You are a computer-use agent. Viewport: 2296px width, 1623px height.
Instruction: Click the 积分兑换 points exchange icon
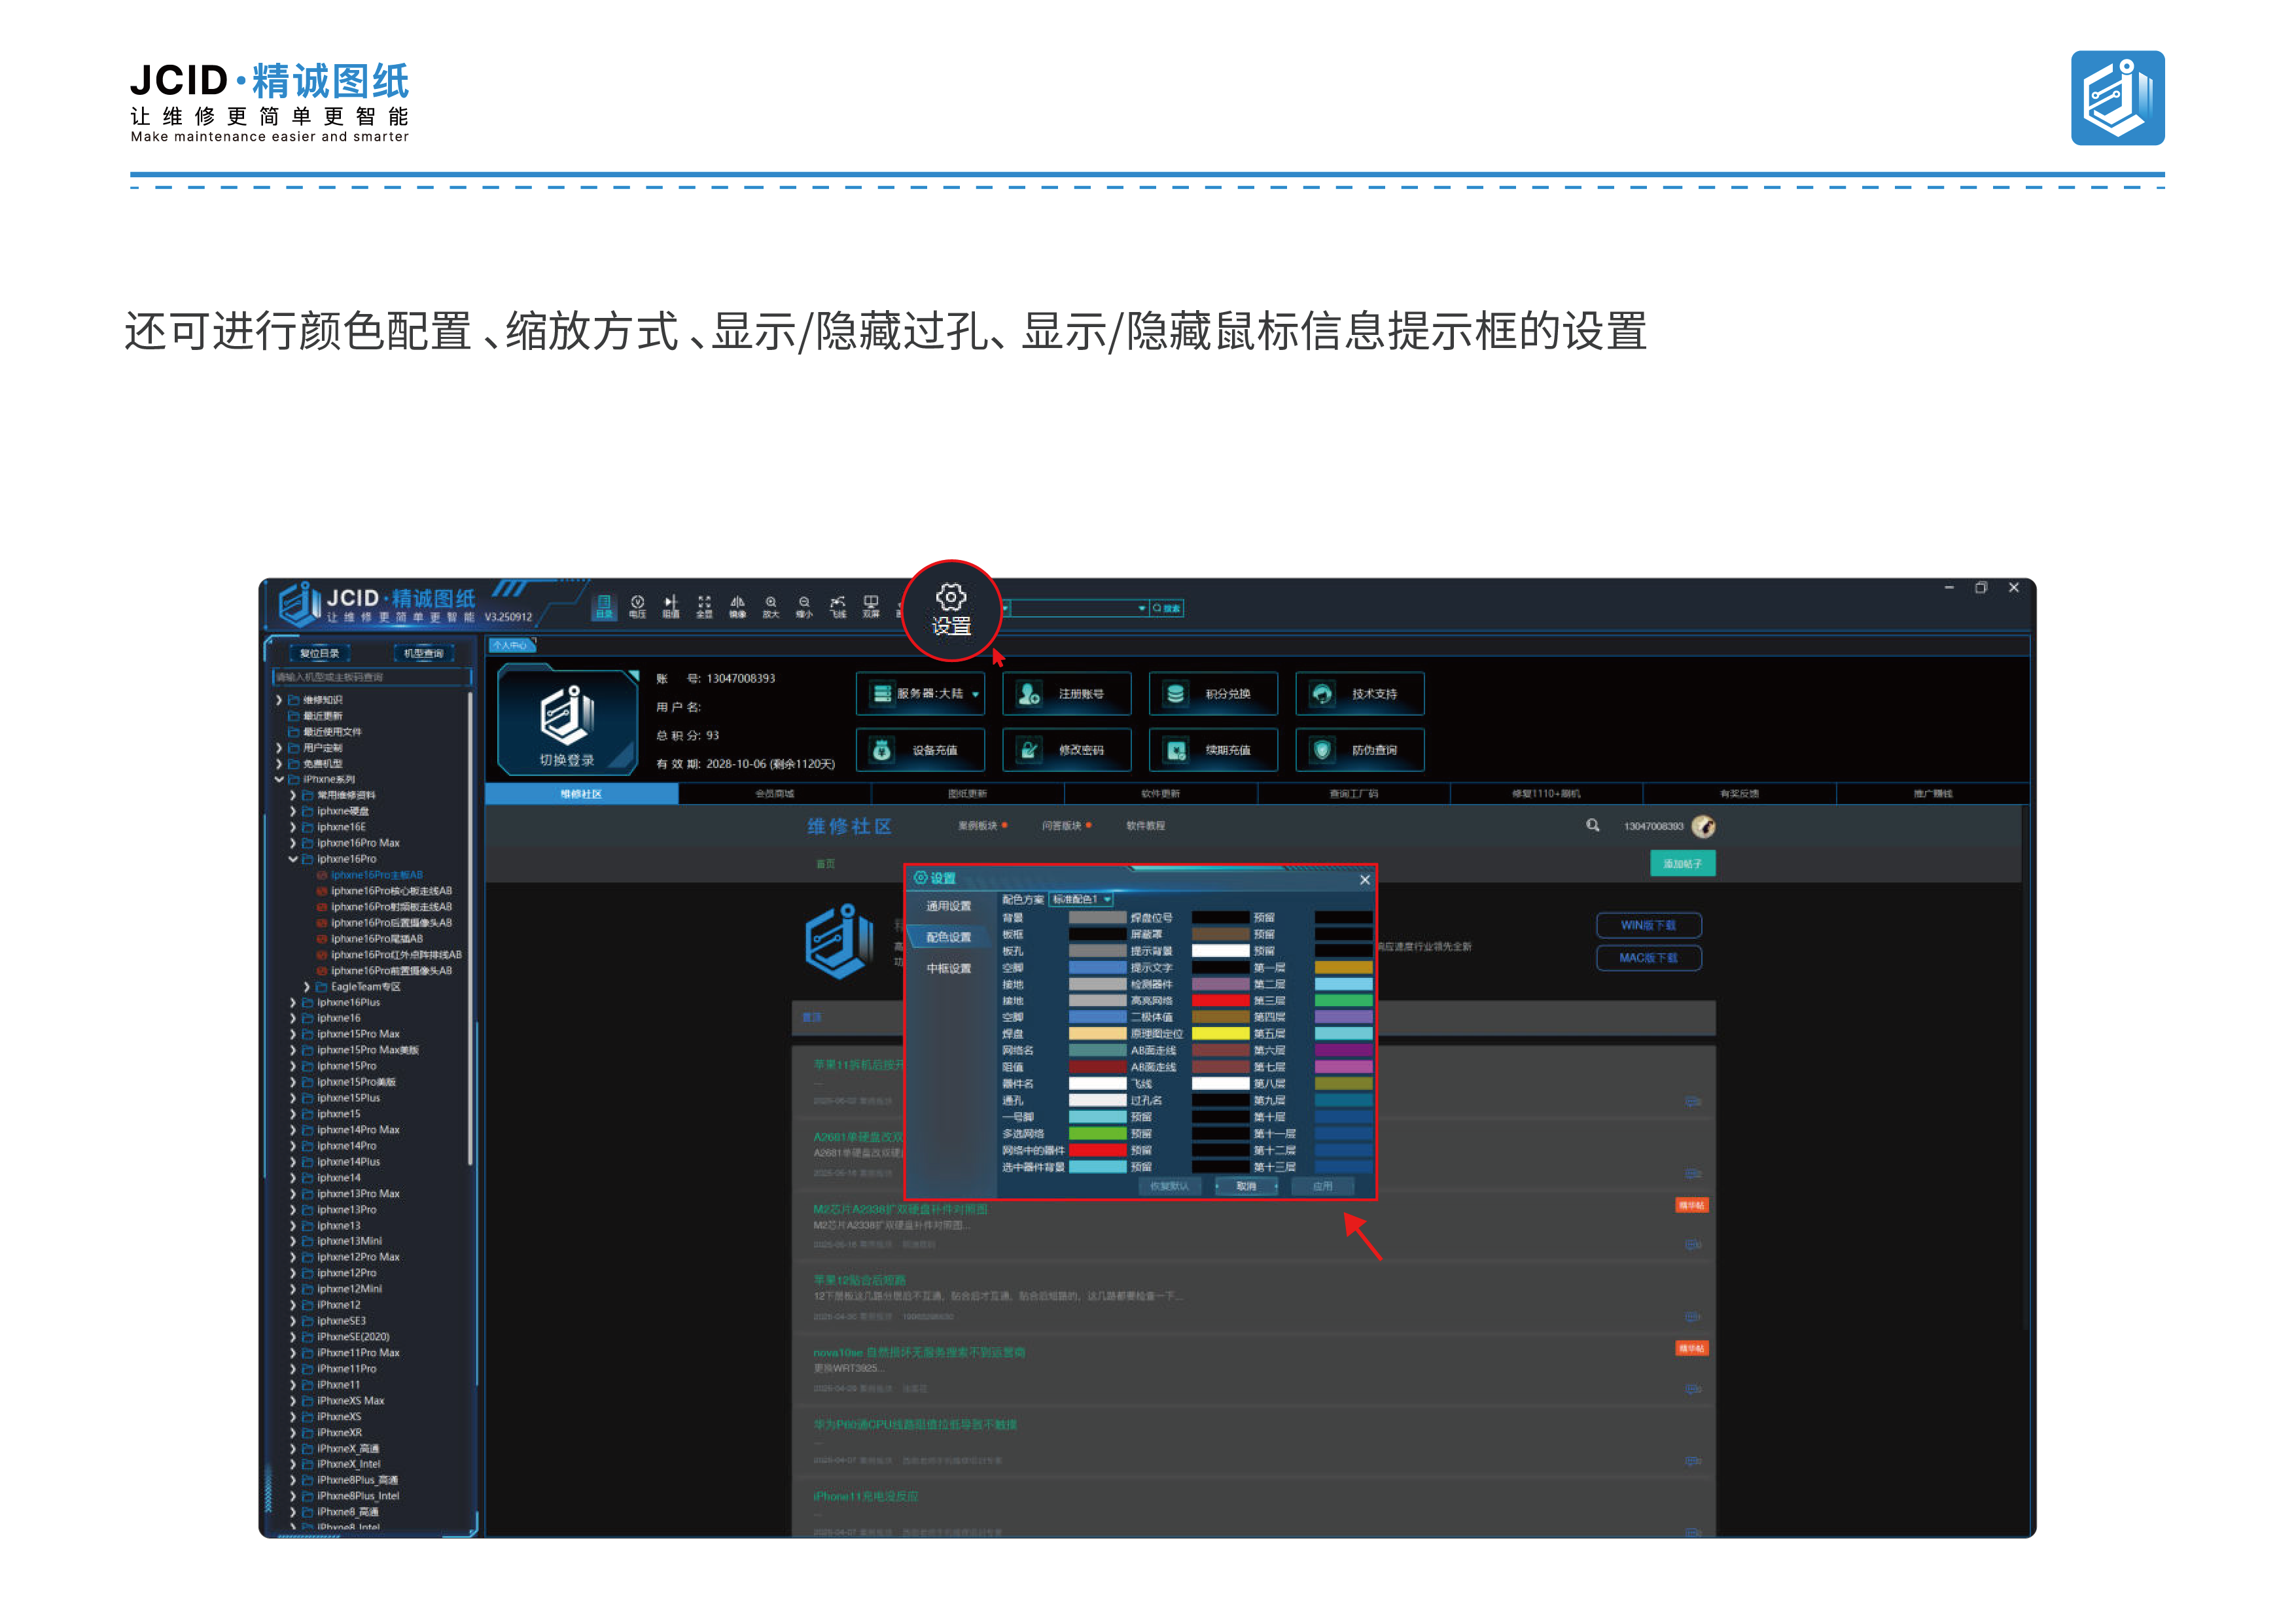pos(1176,694)
